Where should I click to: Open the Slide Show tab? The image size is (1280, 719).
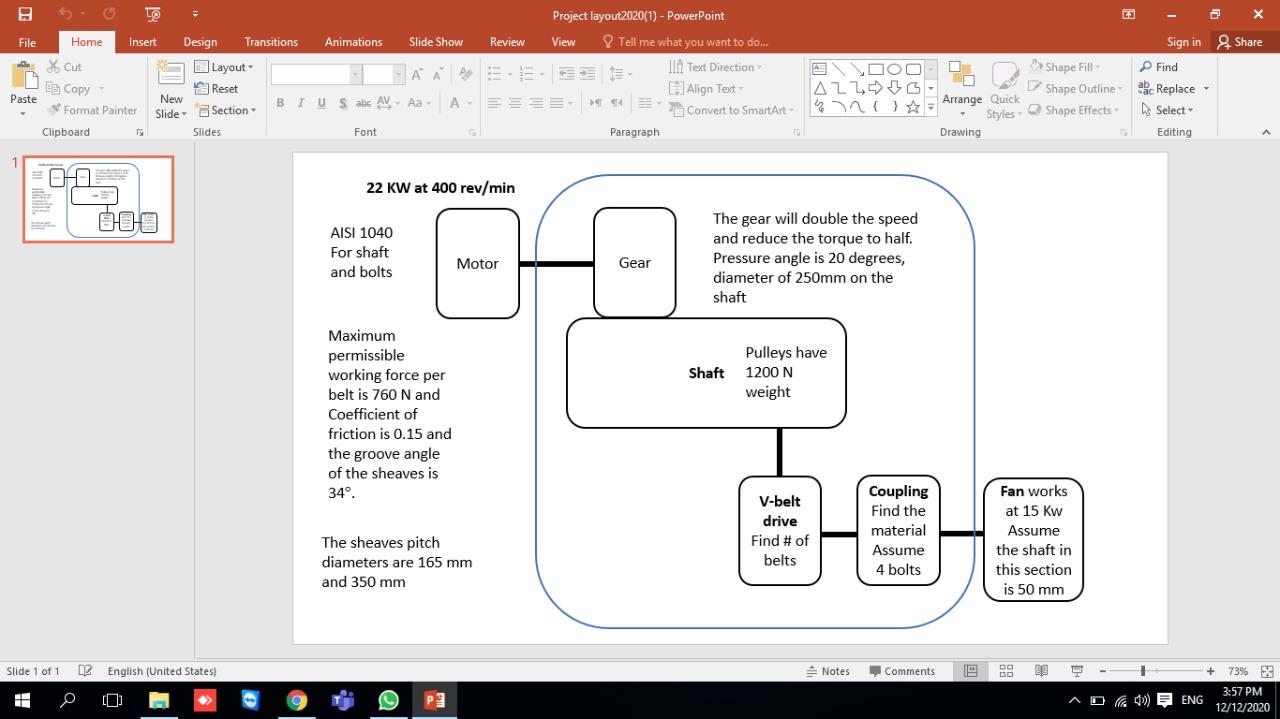[x=435, y=41]
